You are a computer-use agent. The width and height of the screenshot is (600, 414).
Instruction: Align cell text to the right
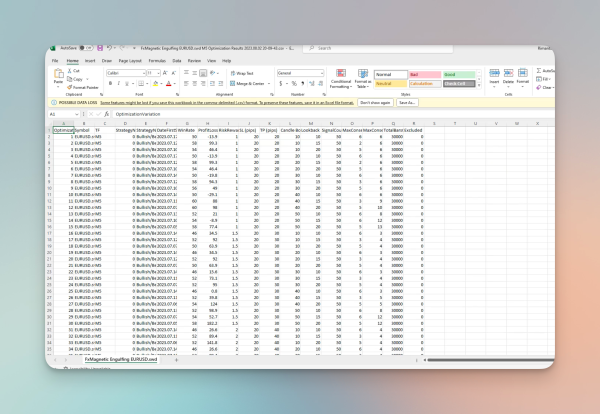[203, 83]
